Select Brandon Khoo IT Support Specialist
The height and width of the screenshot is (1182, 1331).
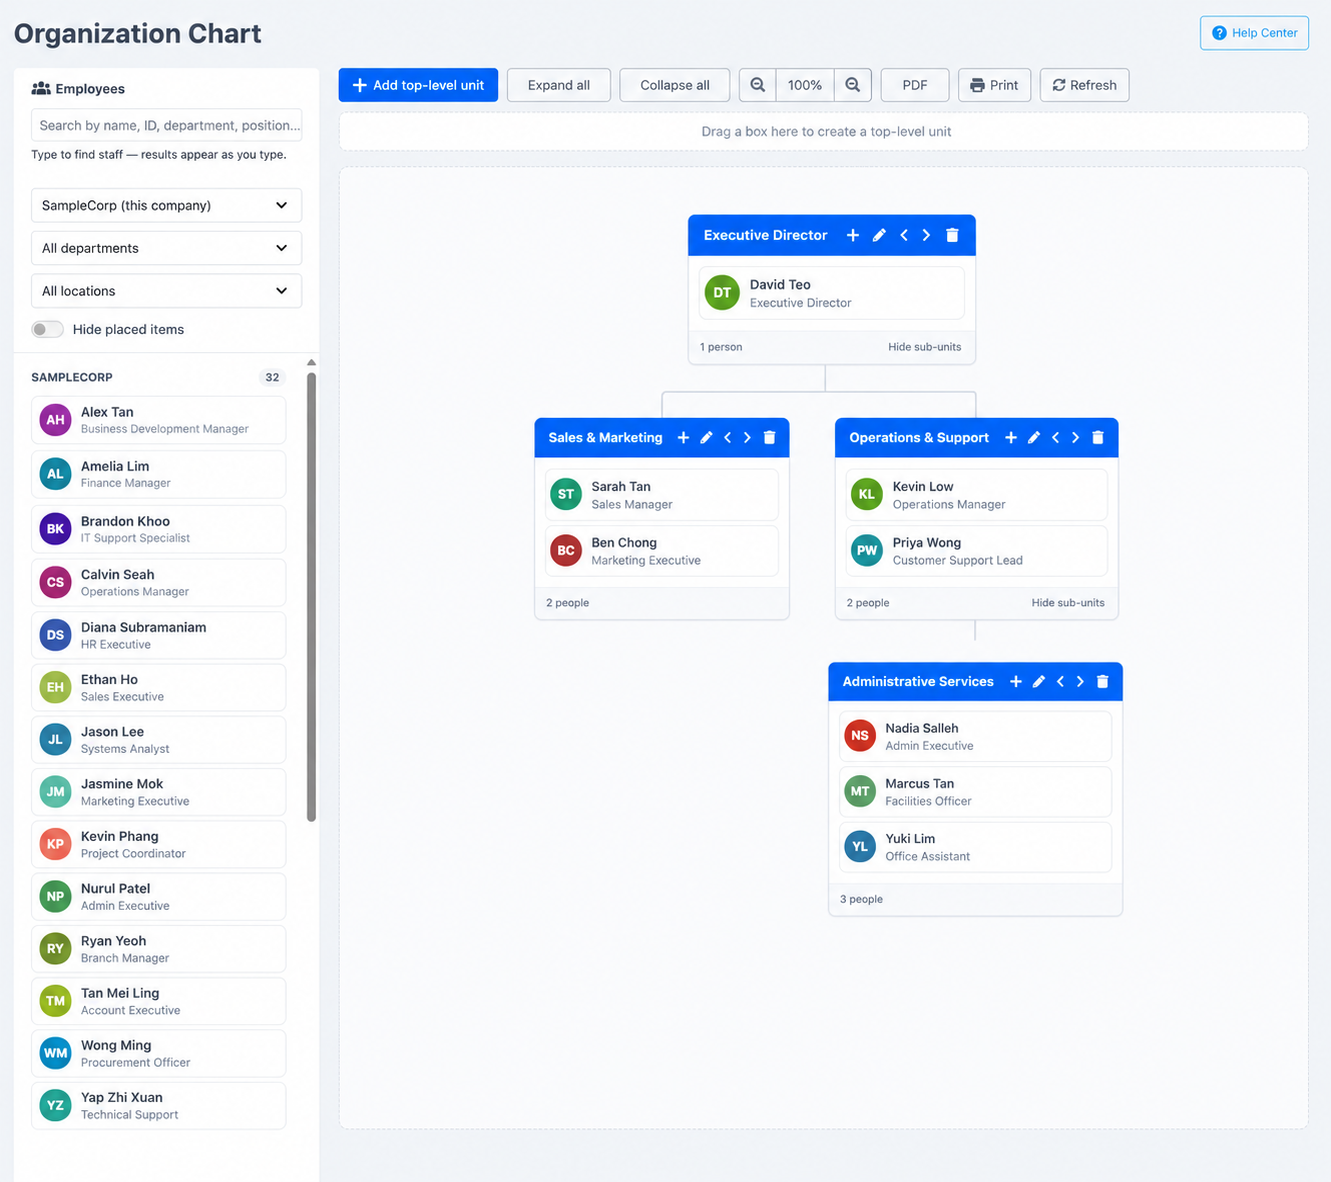(158, 529)
